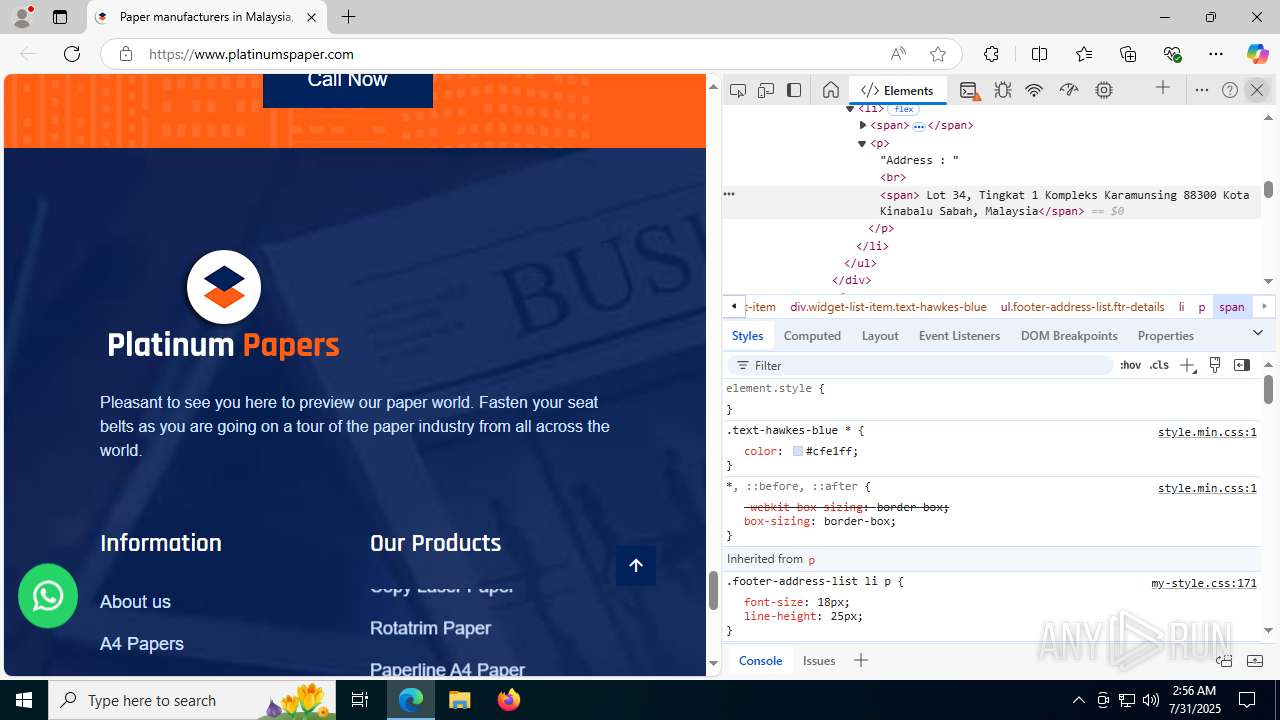This screenshot has width=1280, height=720.
Task: Switch to the Layout tab
Action: tap(880, 336)
